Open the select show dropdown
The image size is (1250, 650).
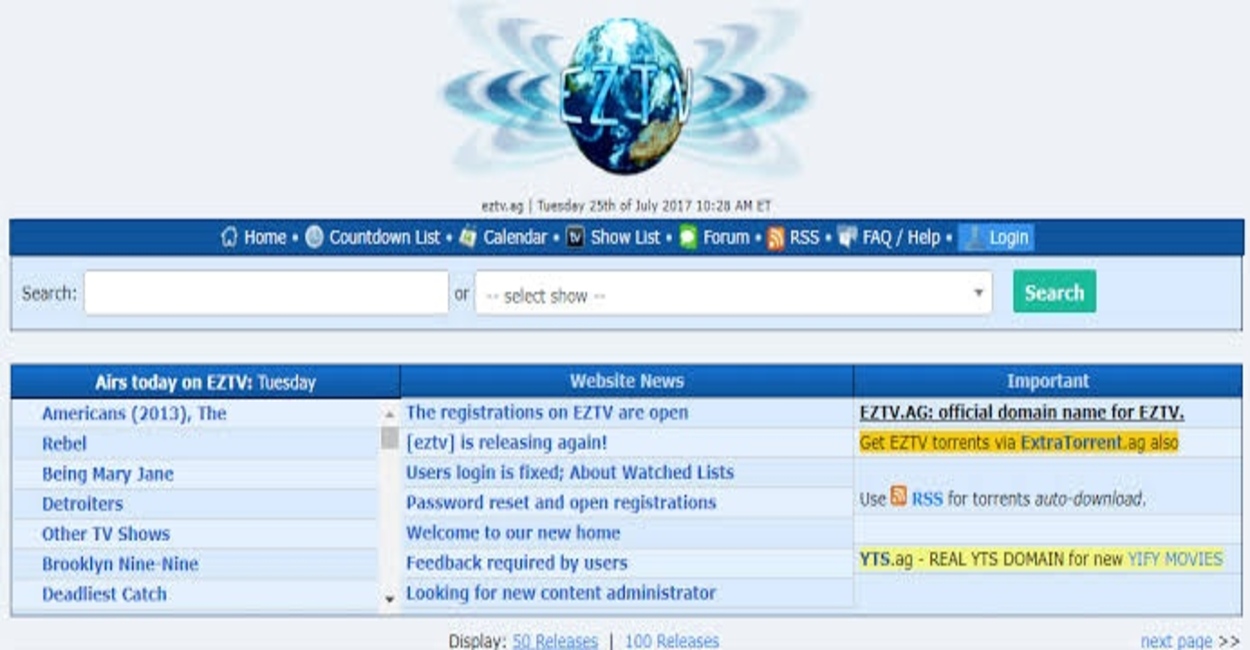tap(733, 293)
